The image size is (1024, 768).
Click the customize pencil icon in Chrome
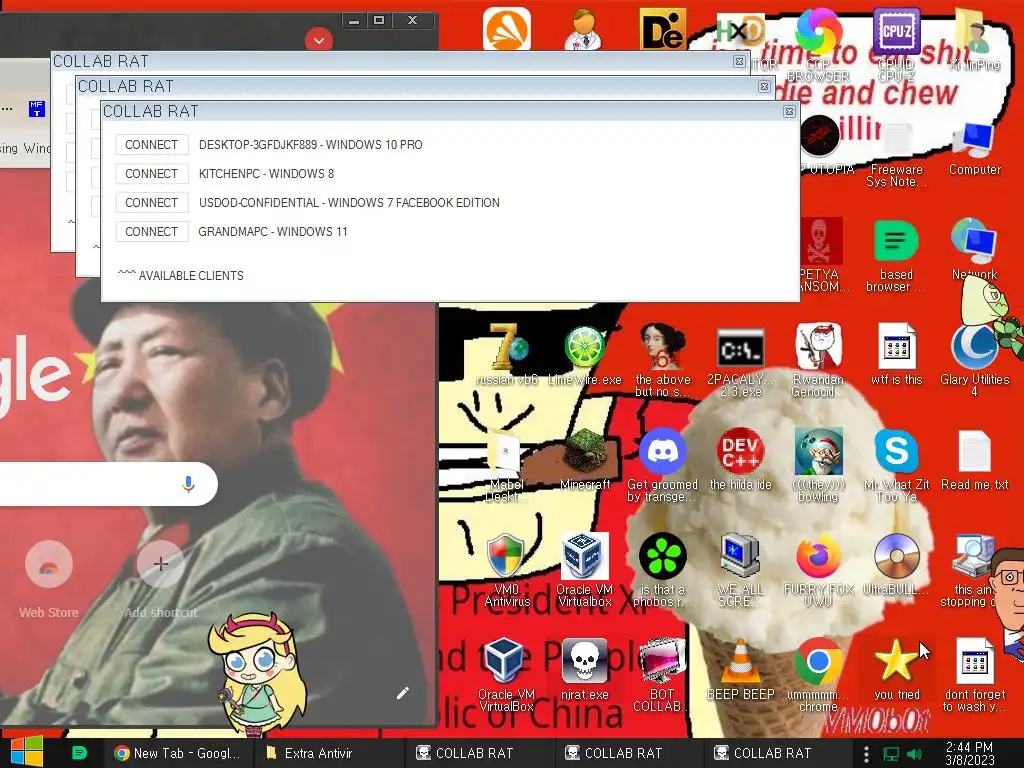pyautogui.click(x=402, y=693)
